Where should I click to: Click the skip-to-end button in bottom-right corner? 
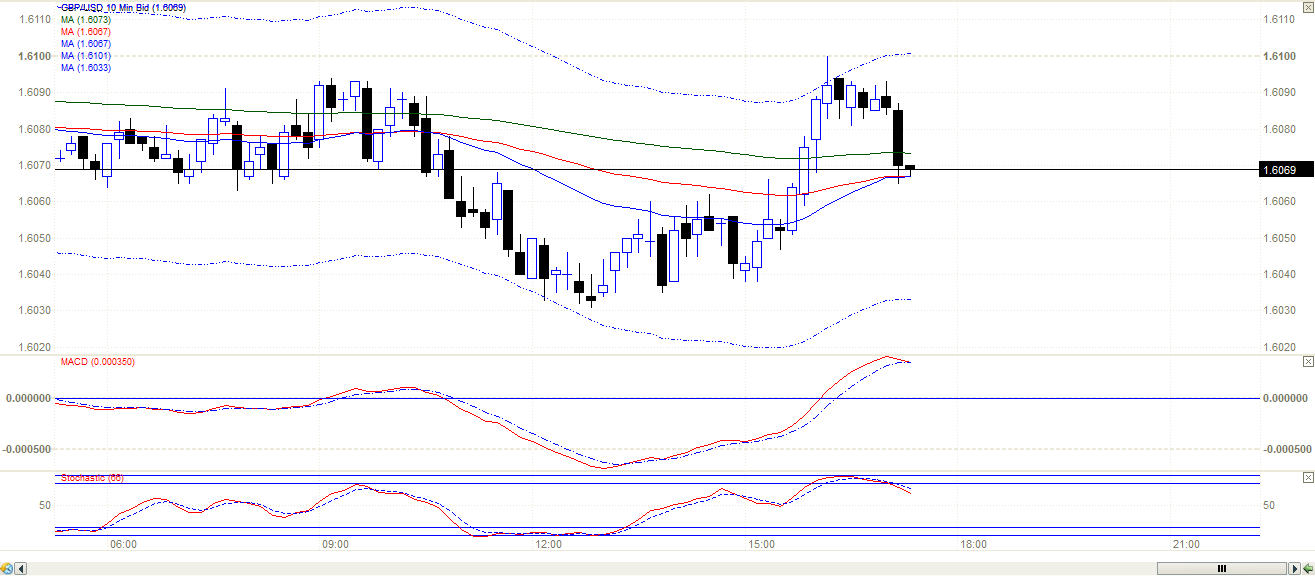tap(1307, 569)
